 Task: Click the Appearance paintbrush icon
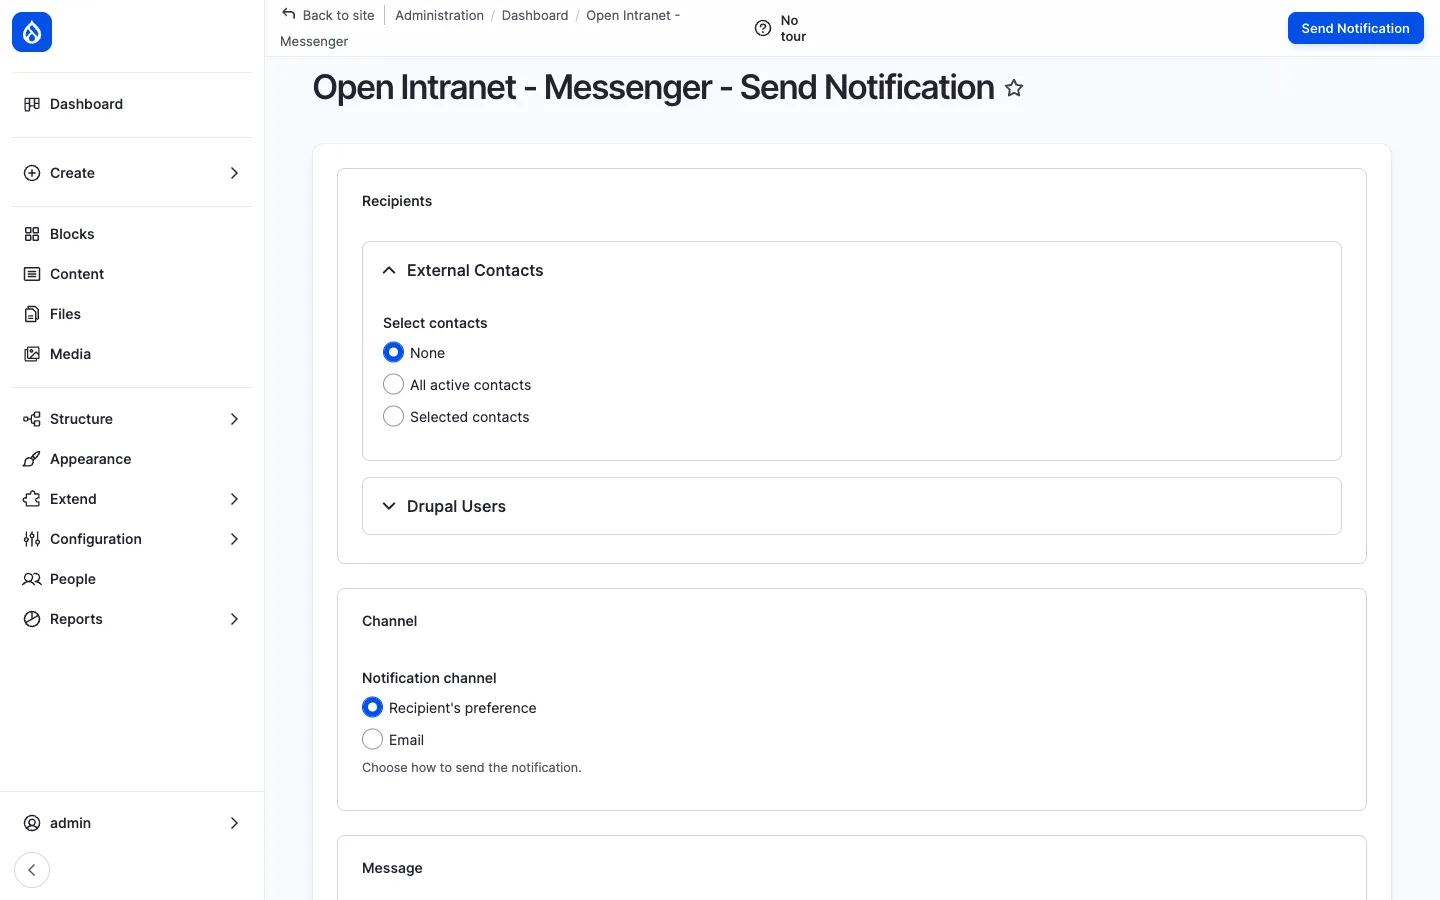(x=32, y=459)
